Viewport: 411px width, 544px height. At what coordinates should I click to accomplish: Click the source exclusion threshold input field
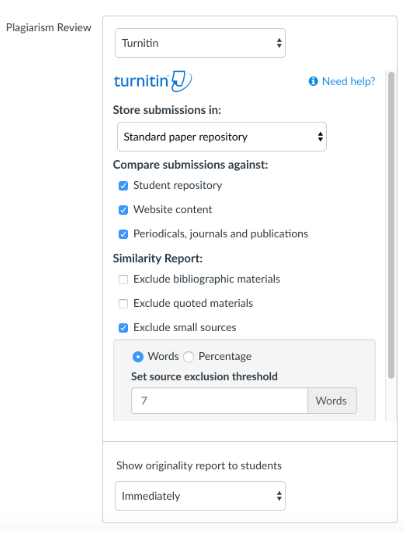point(219,401)
